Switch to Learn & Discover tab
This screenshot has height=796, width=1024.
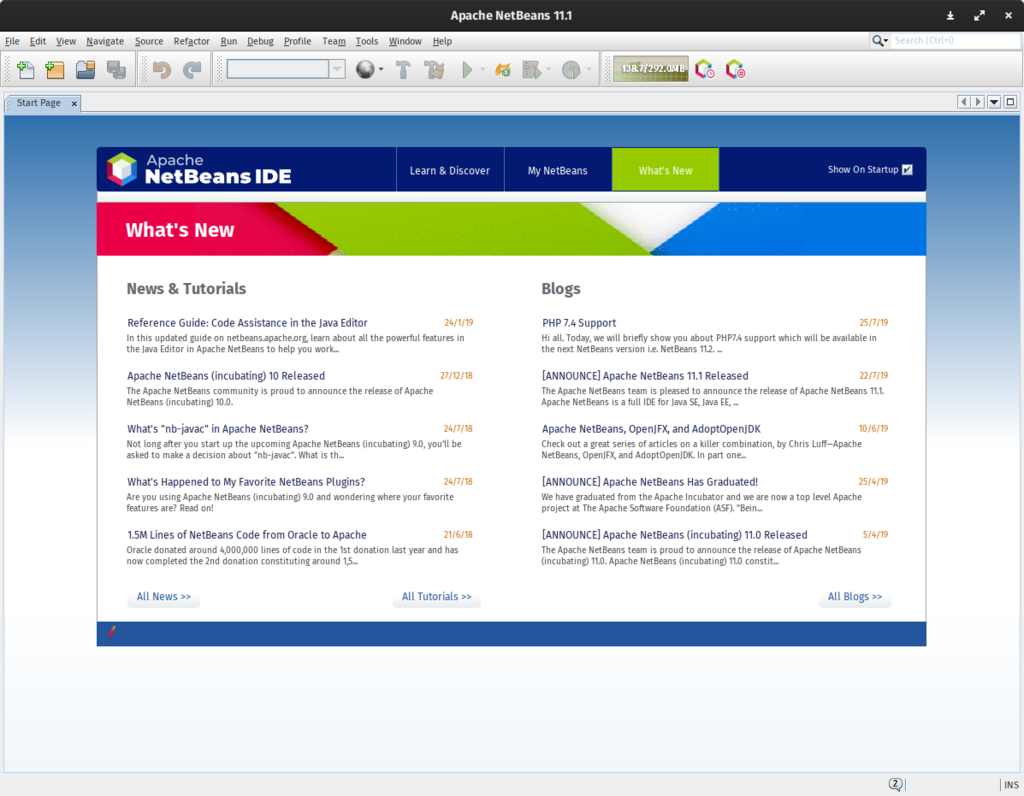(x=450, y=170)
